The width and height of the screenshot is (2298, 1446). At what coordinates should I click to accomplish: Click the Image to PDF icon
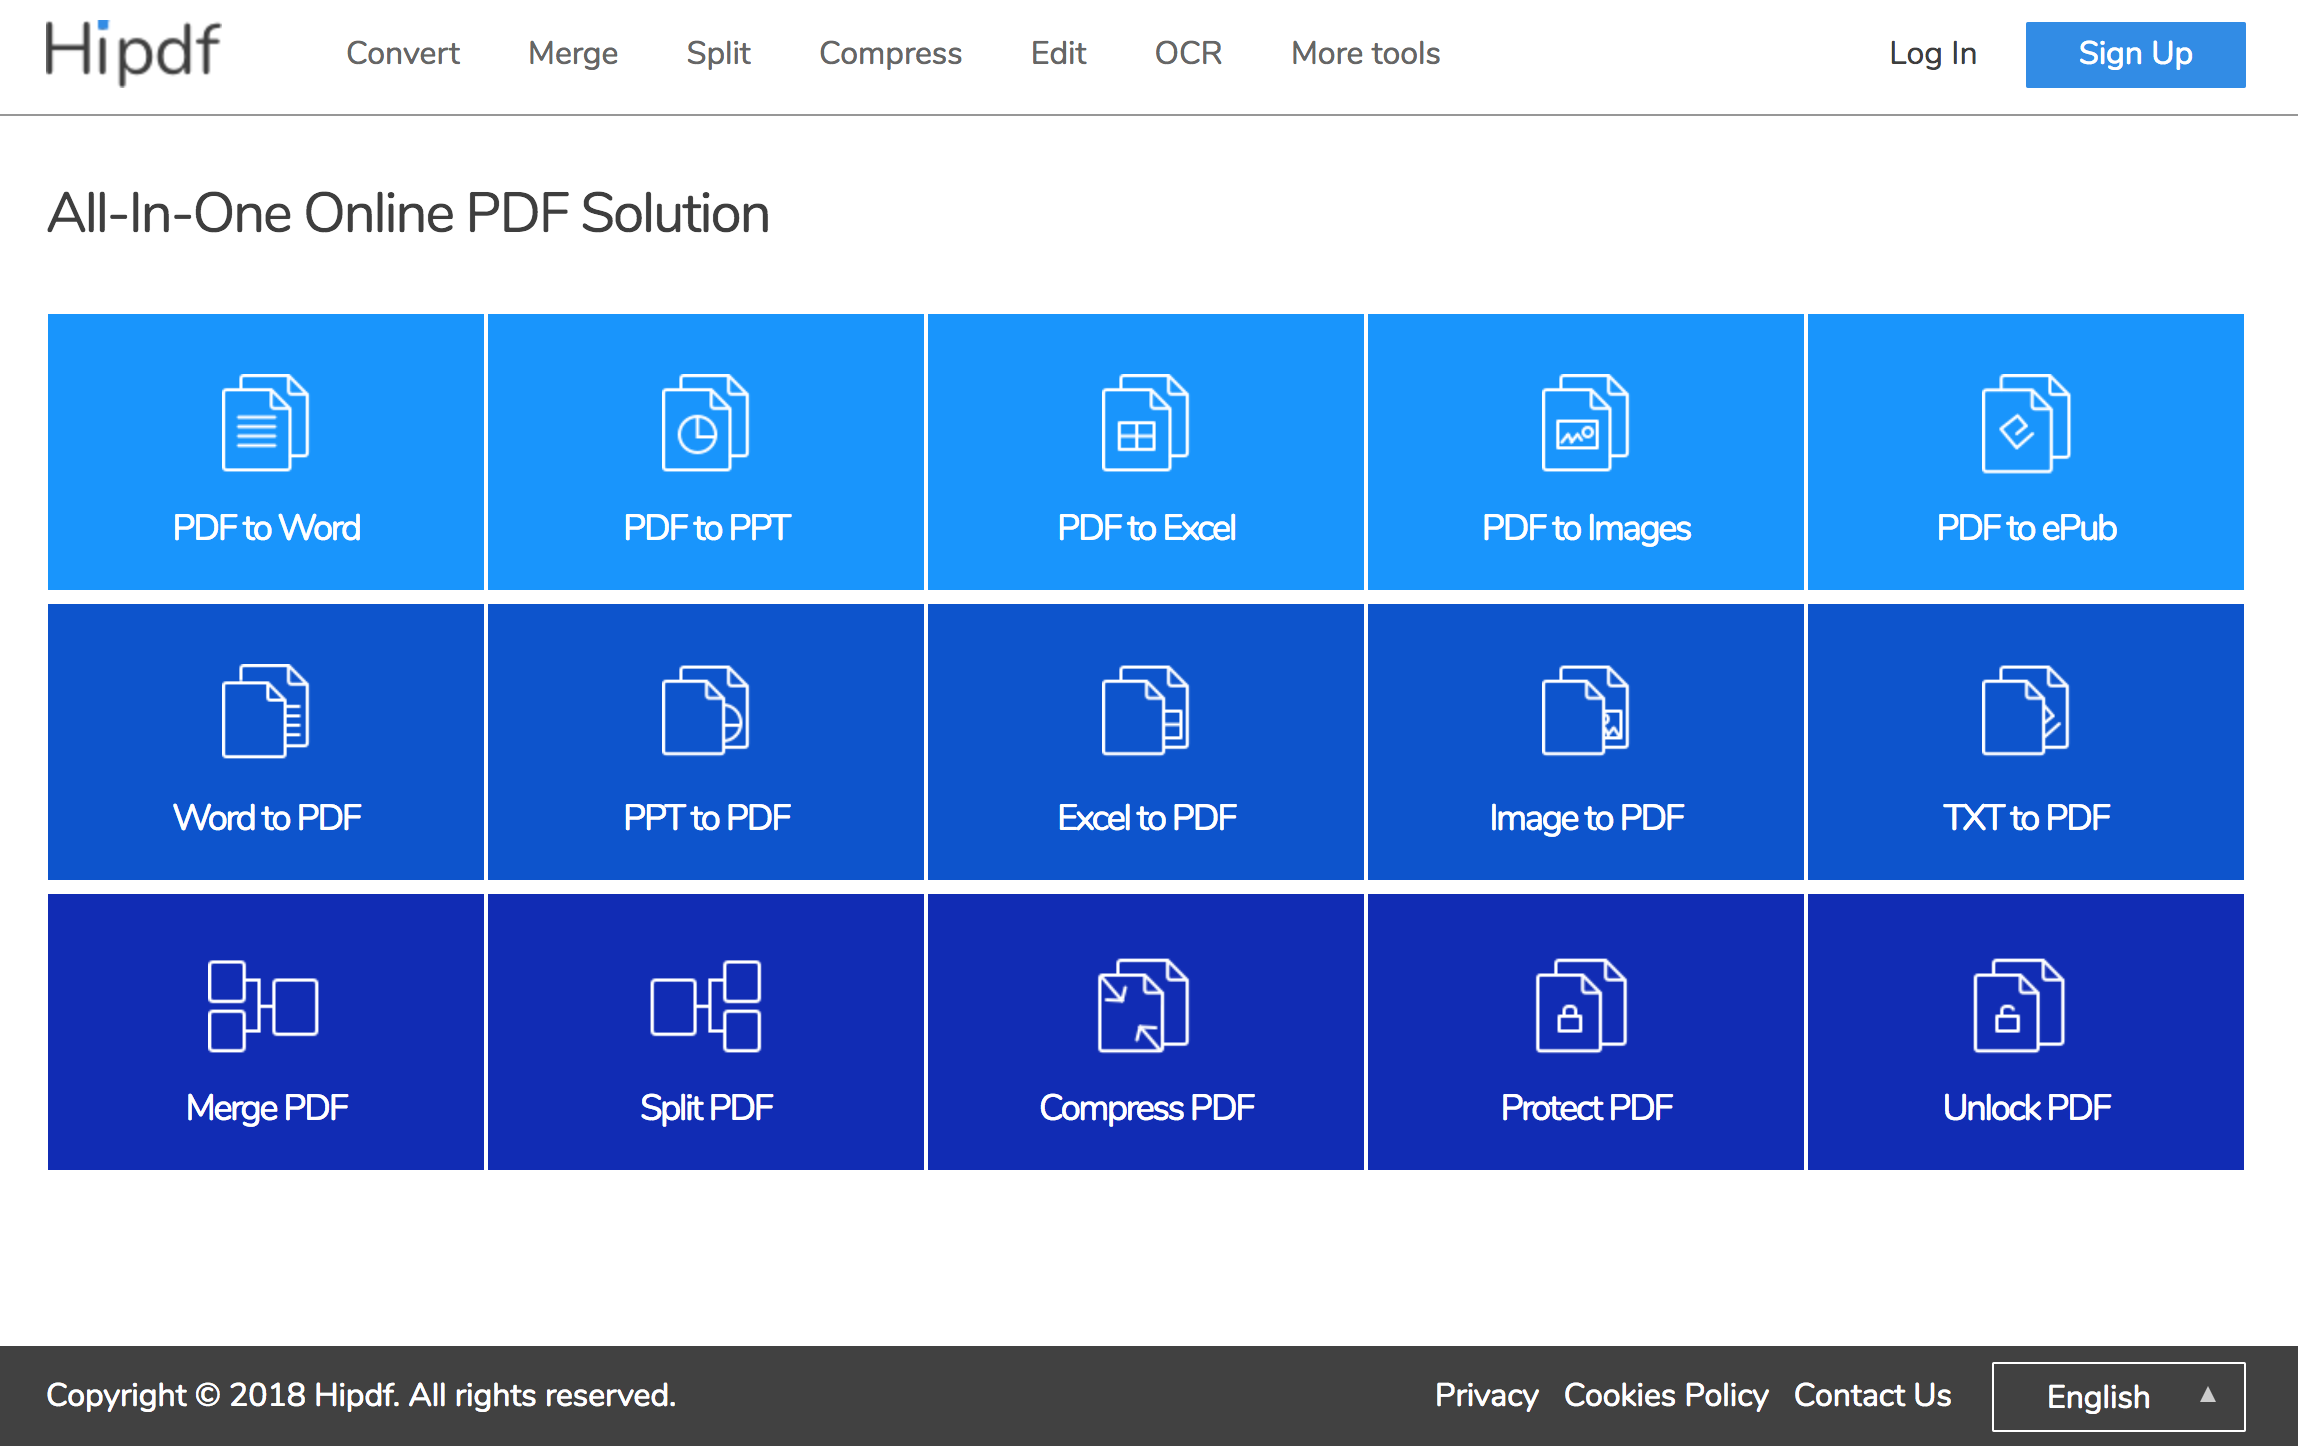pyautogui.click(x=1585, y=711)
